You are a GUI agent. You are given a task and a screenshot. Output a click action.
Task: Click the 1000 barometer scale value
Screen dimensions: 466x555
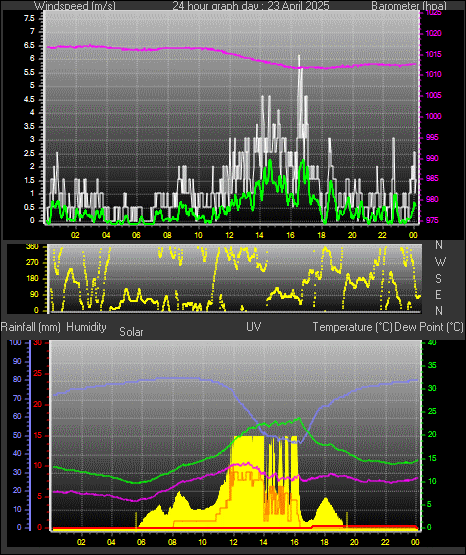click(433, 116)
